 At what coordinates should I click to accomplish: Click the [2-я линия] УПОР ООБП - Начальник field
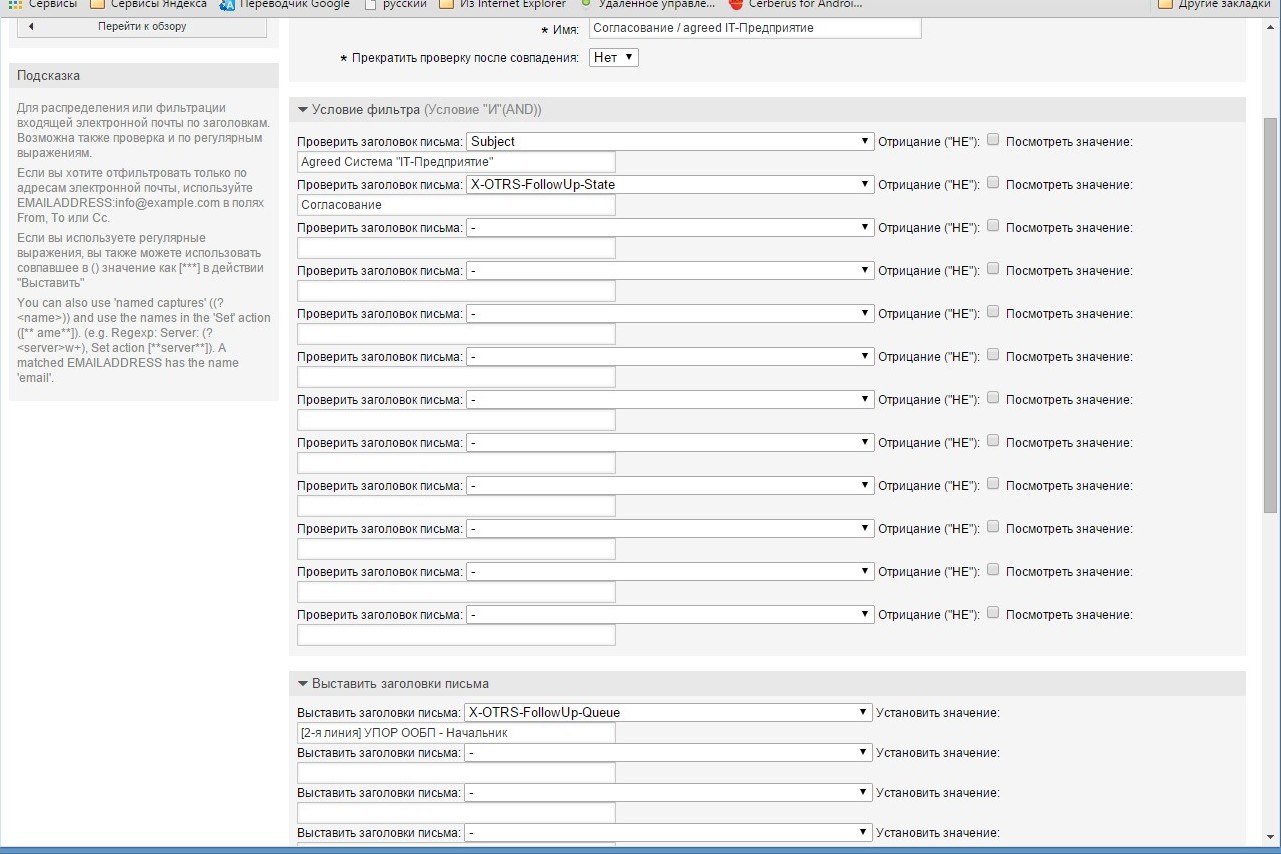point(456,733)
